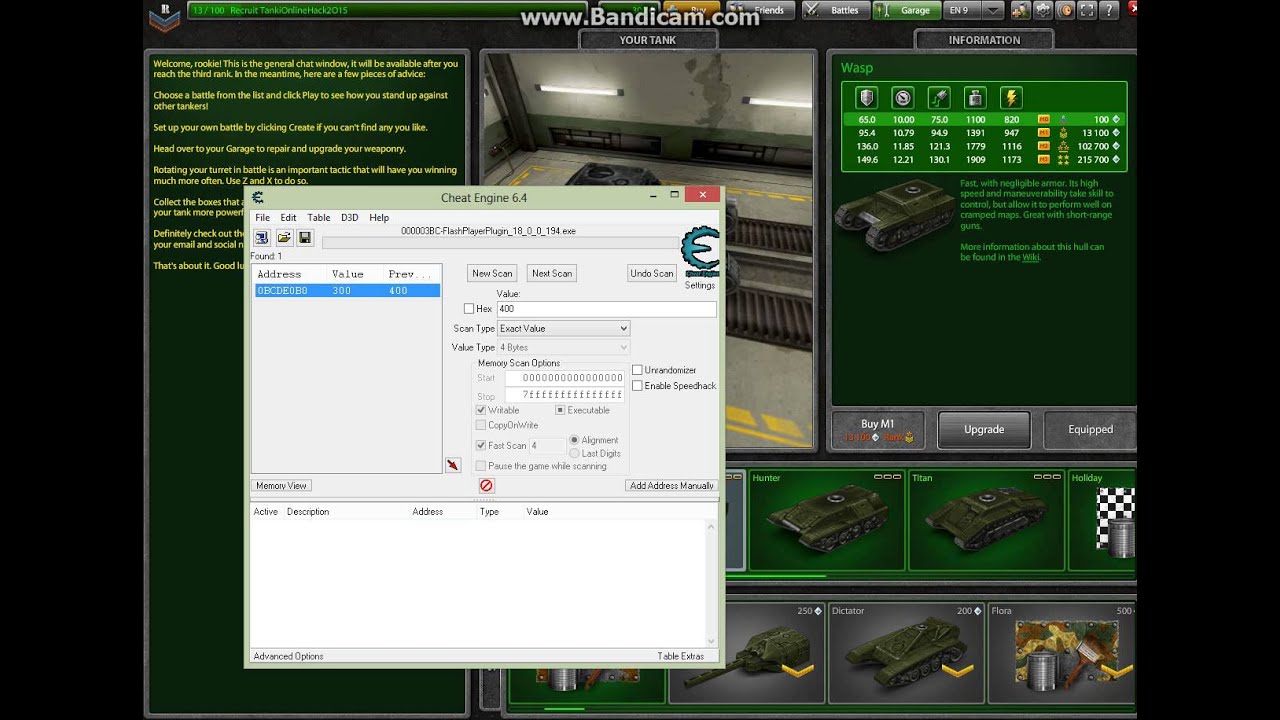Enable the Unrandomizer checkbox
Viewport: 1280px width, 720px height.
click(637, 370)
